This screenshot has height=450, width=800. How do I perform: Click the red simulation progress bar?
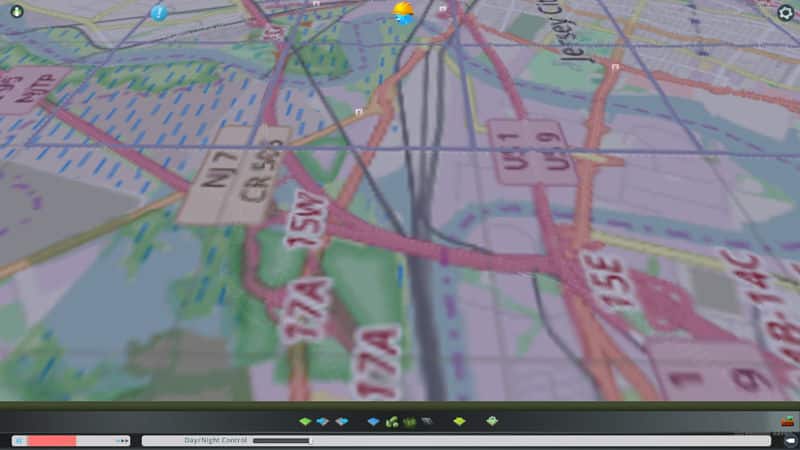(51, 440)
